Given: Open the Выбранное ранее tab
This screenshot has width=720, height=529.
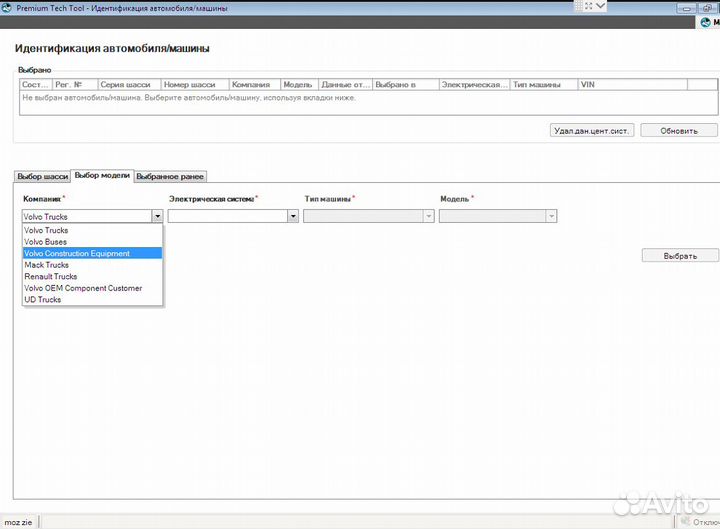Looking at the screenshot, I should click(x=170, y=176).
